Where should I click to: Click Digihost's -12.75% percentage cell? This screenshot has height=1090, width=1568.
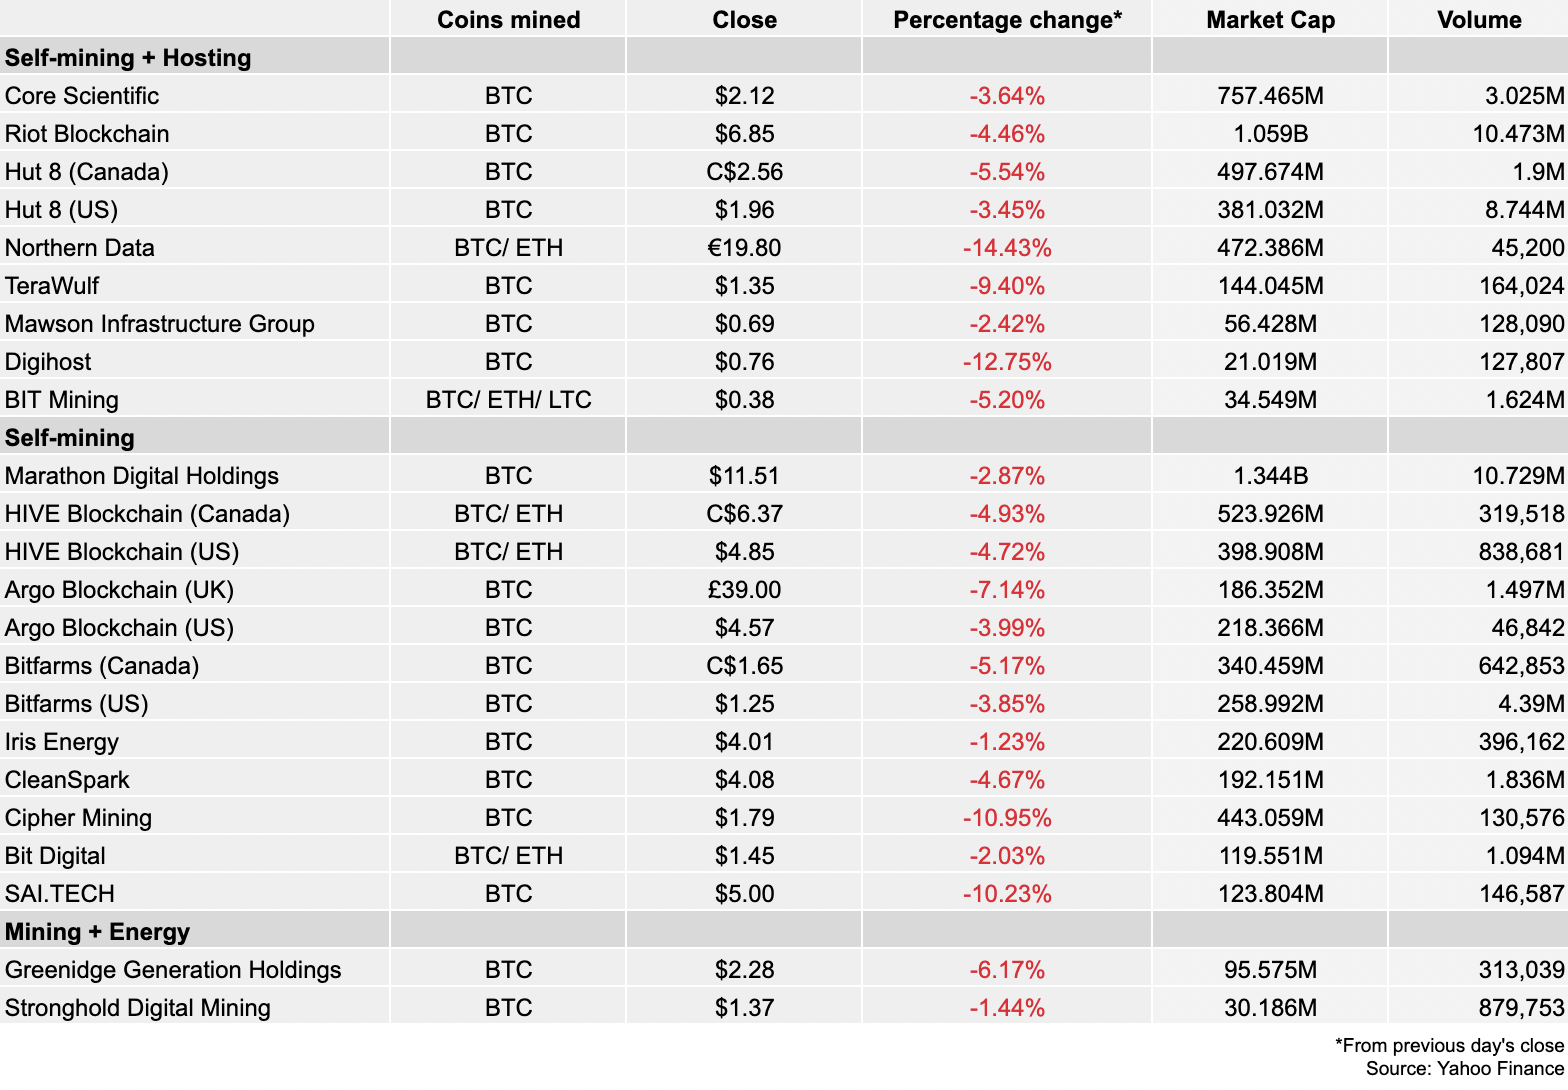click(x=1007, y=362)
